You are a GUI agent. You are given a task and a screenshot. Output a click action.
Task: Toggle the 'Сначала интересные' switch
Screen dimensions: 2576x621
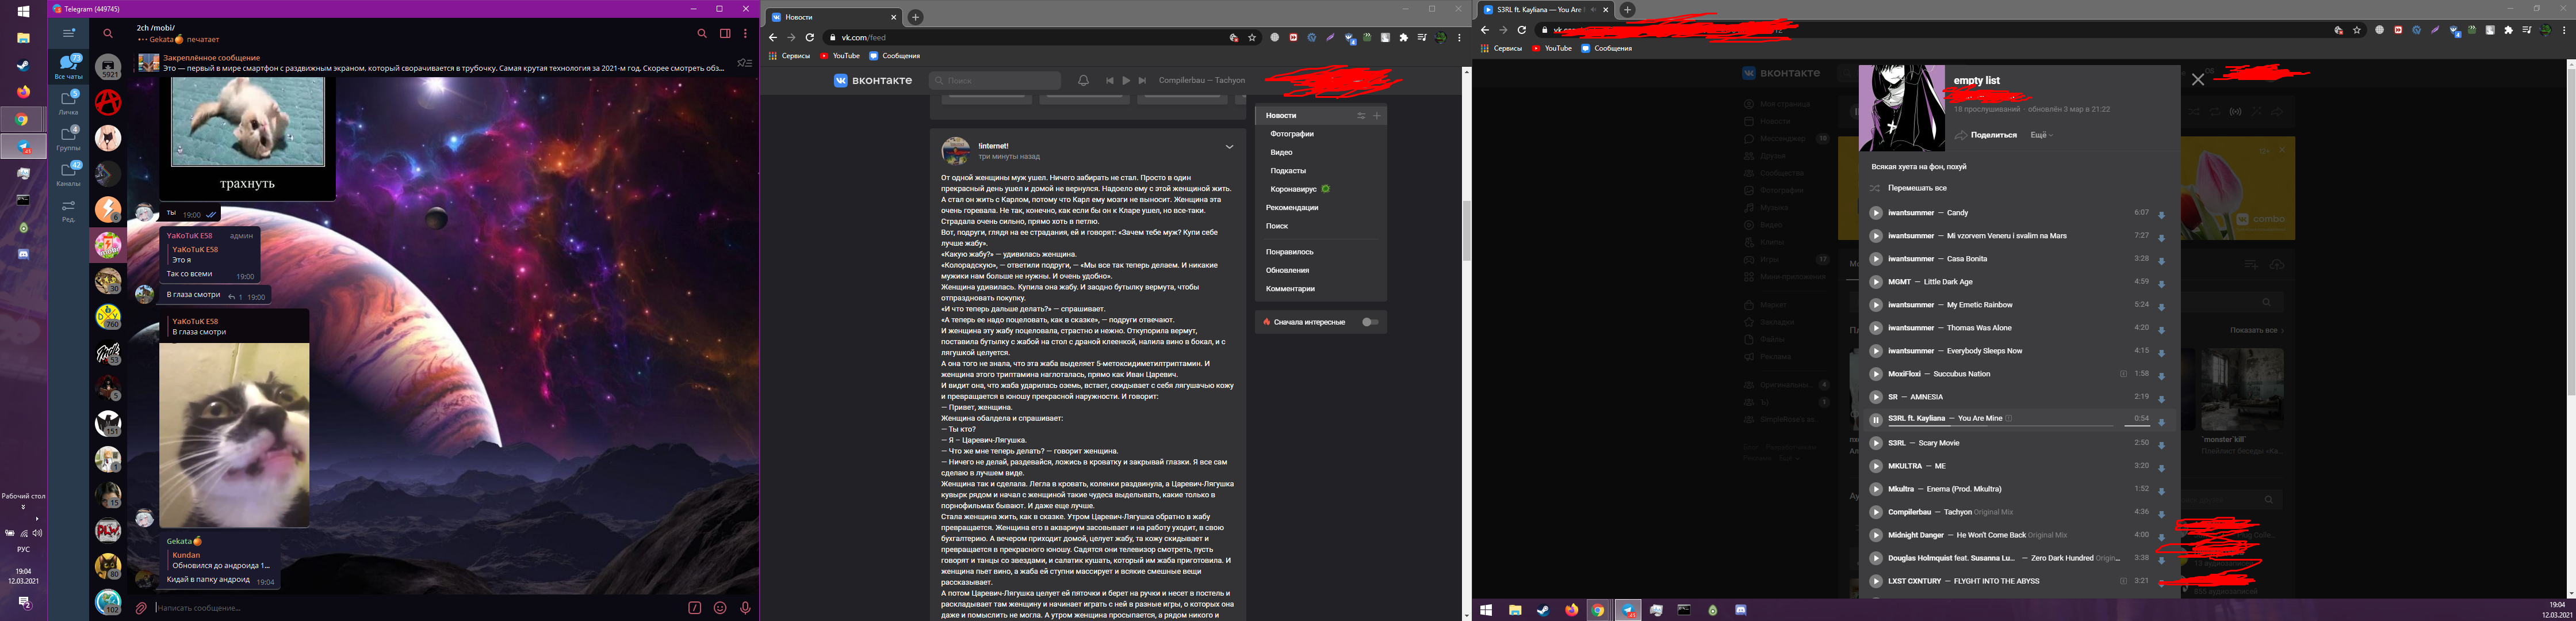coord(1370,322)
